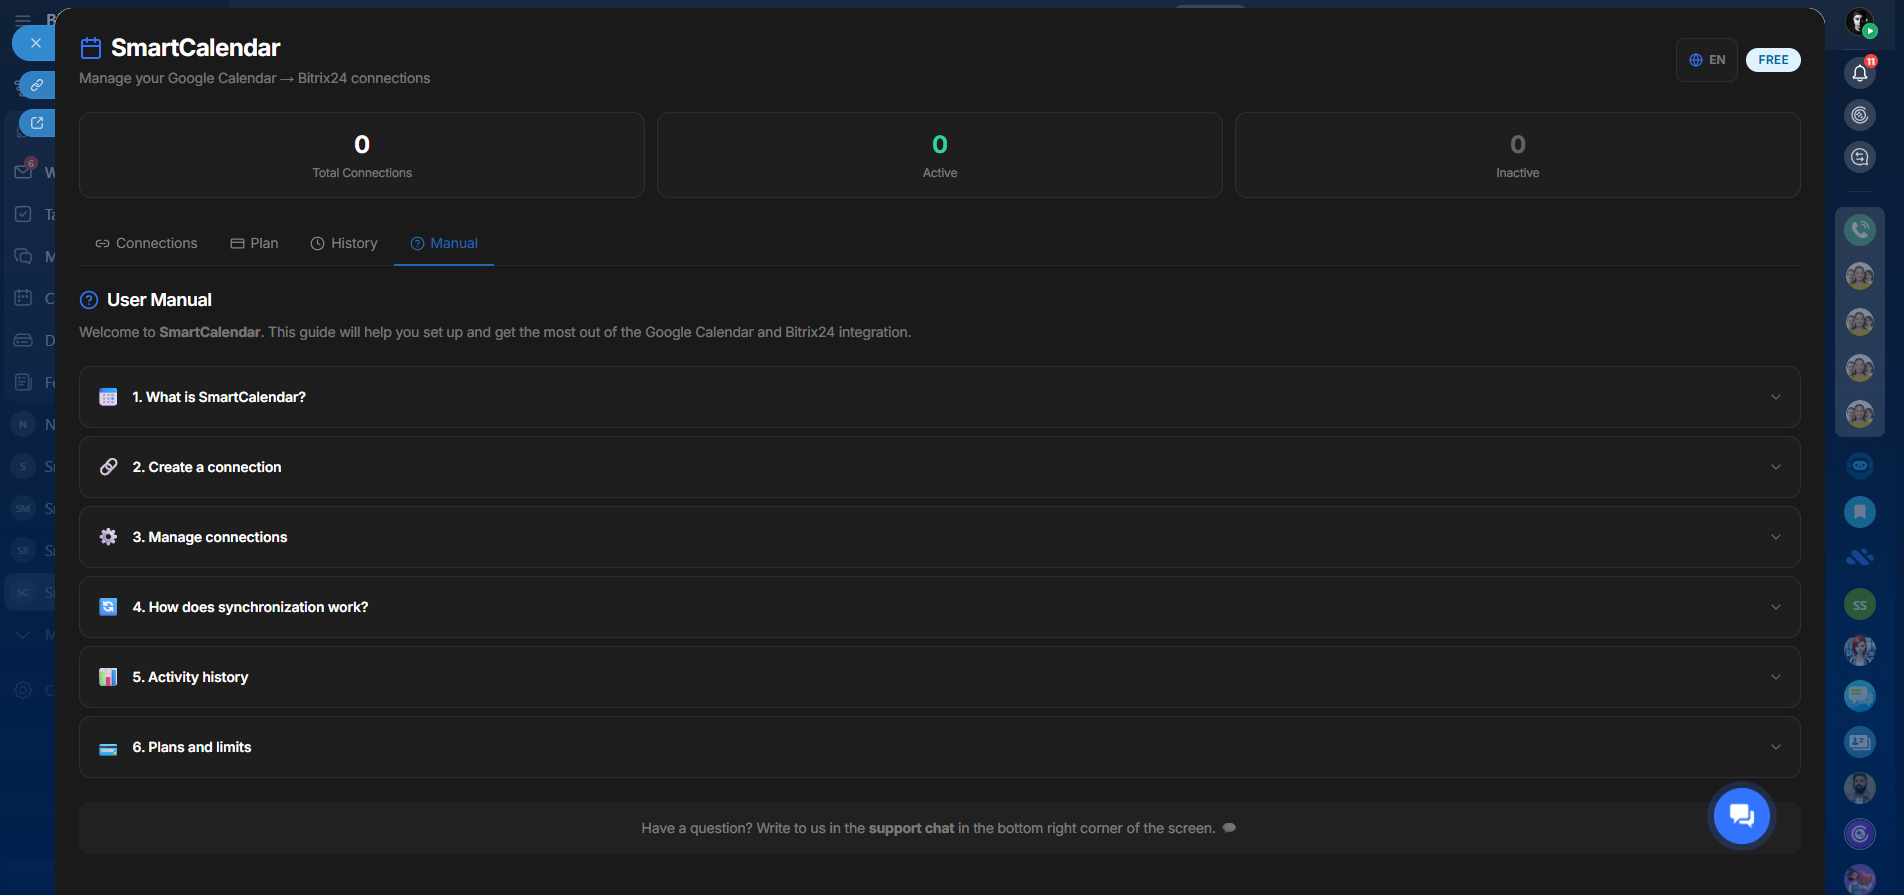Expand '4. How does synchronization work?' chevron
This screenshot has height=895, width=1904.
click(1775, 607)
